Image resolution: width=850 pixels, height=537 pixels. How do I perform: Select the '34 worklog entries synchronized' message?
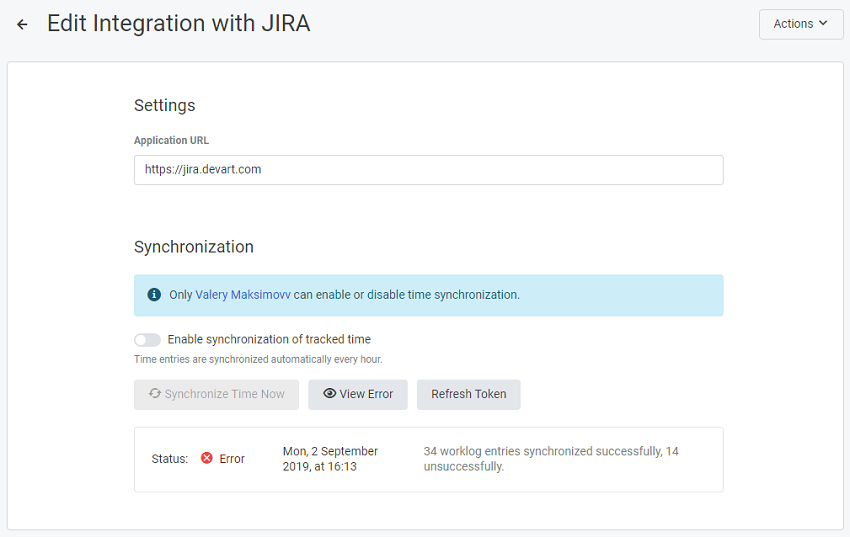point(551,459)
